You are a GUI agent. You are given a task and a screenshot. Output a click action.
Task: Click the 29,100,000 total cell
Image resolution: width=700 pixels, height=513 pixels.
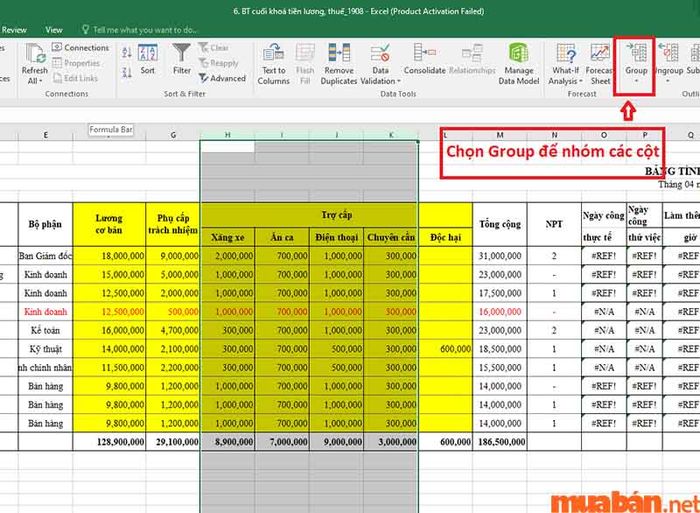[x=173, y=442]
